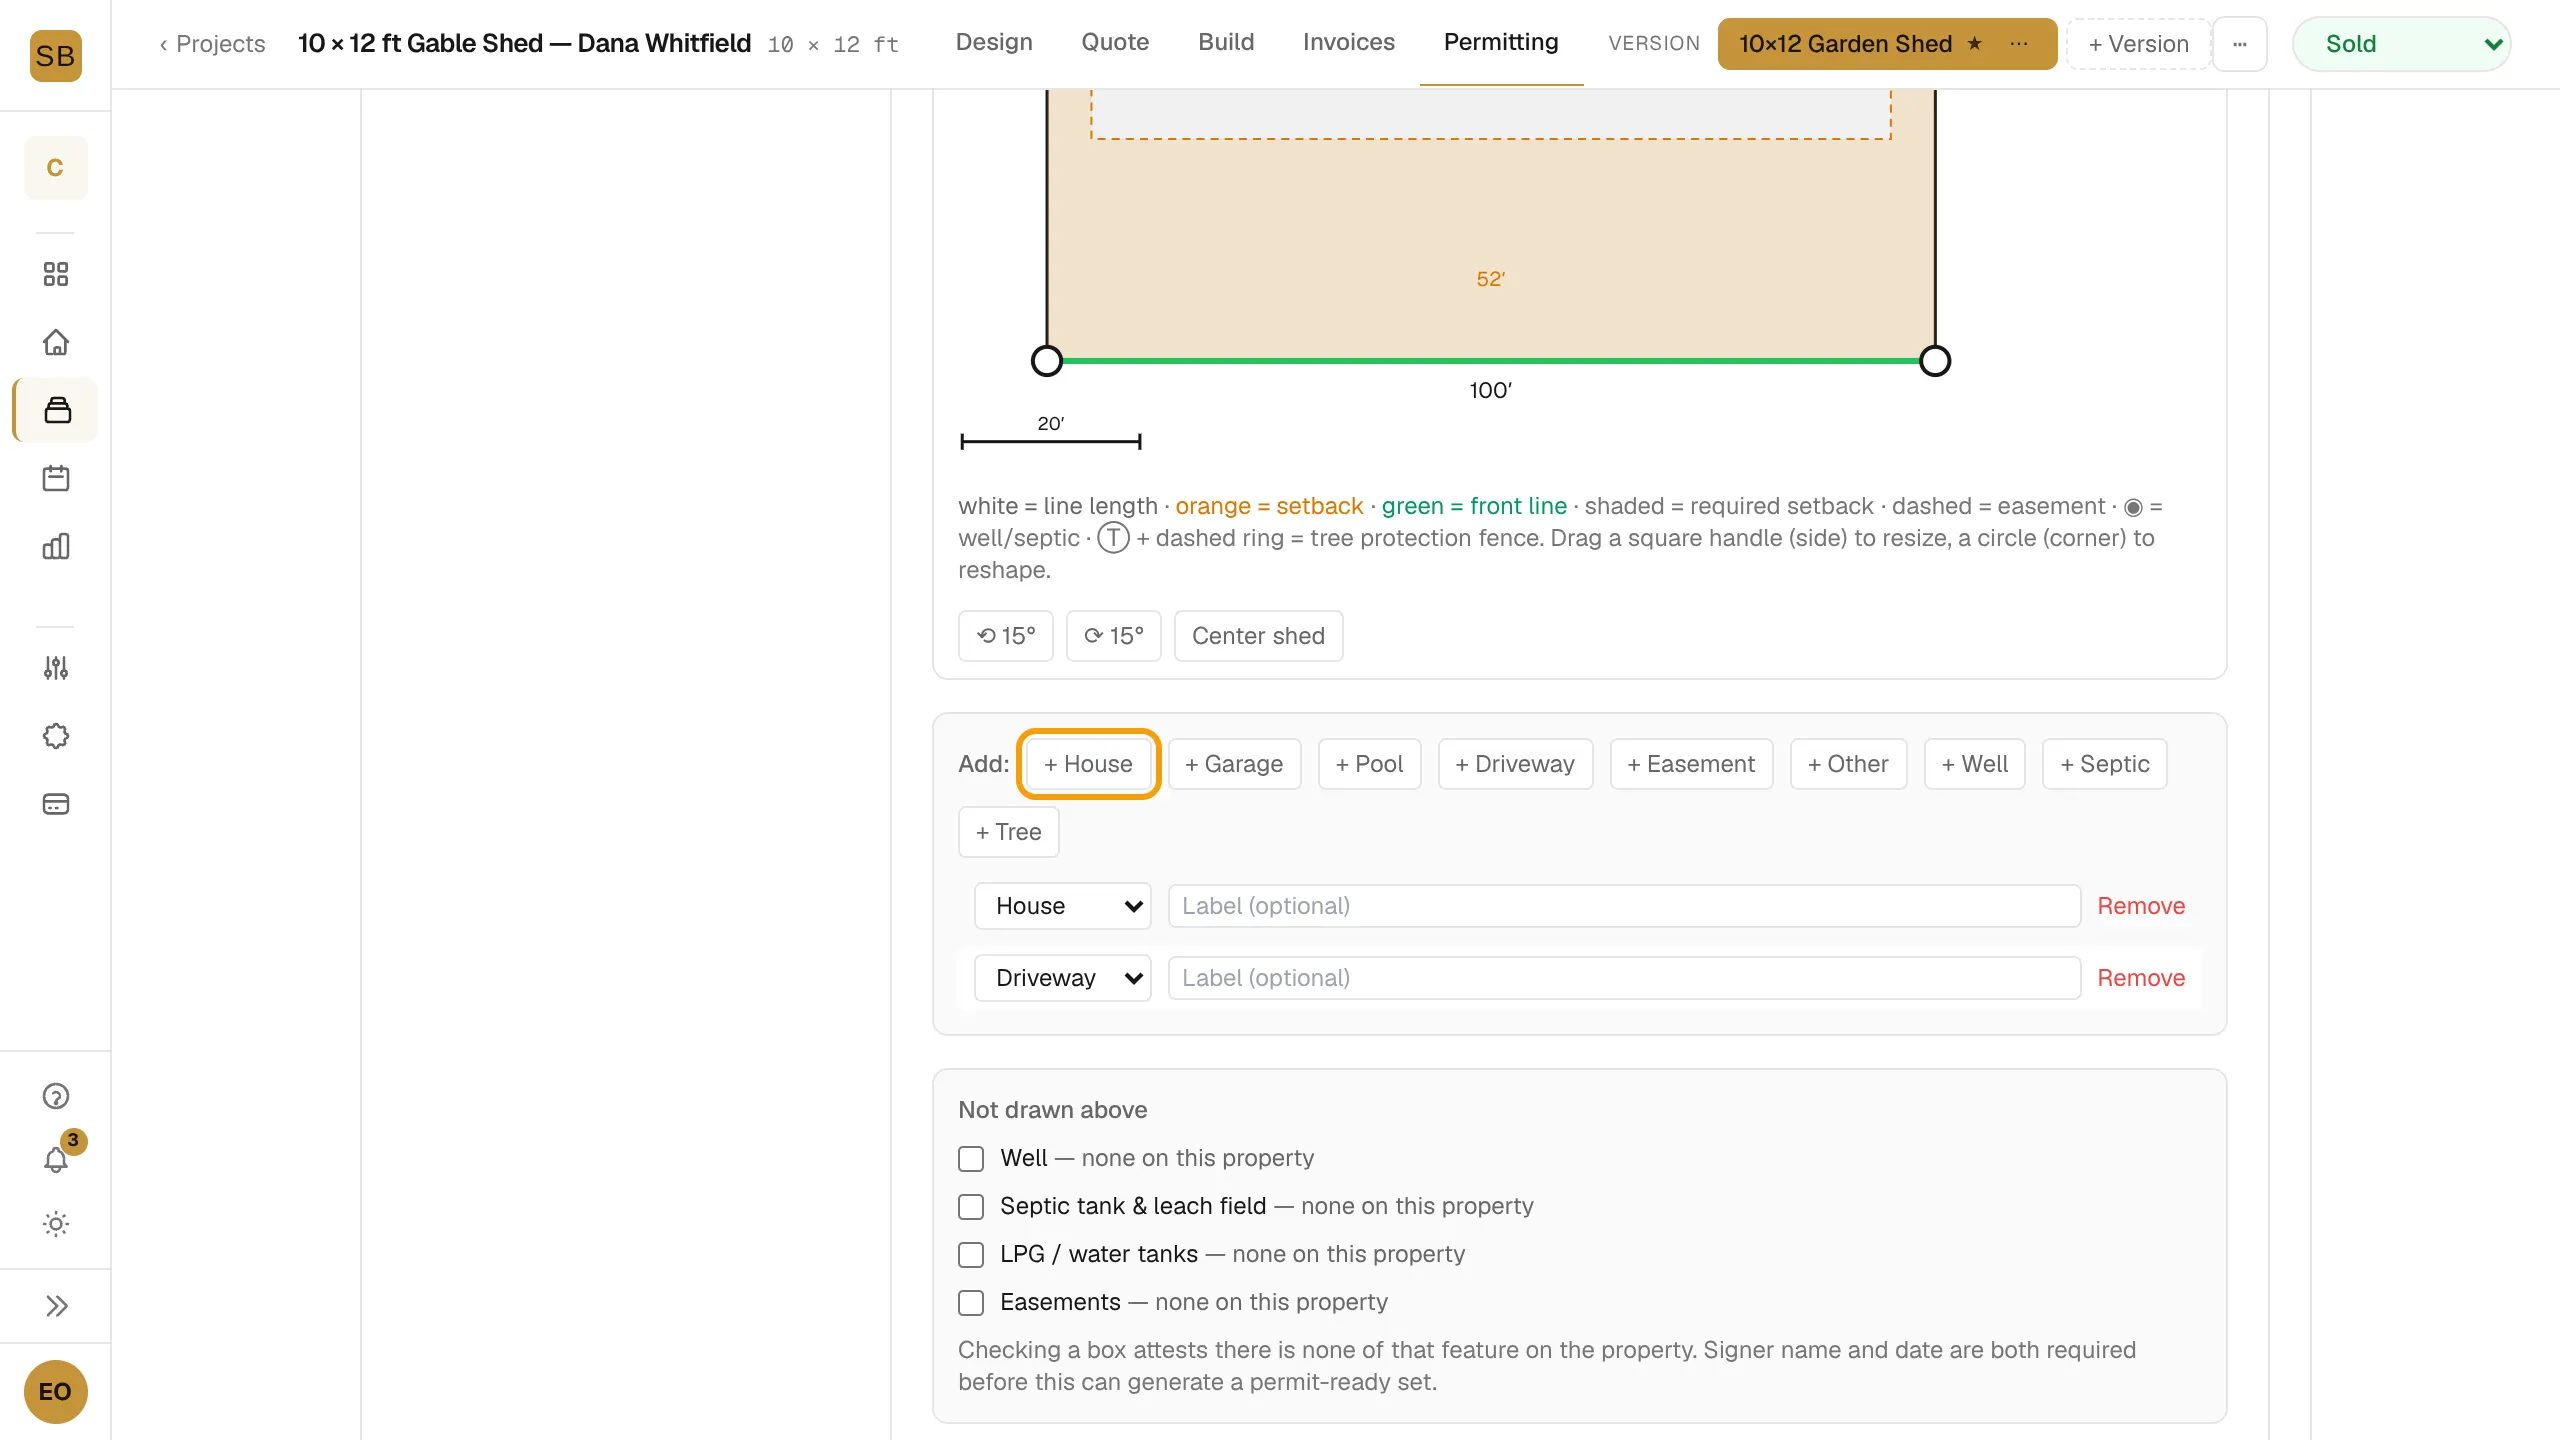Expand the sidebar with double chevron
Image resolution: width=2560 pixels, height=1440 pixels.
56,1306
